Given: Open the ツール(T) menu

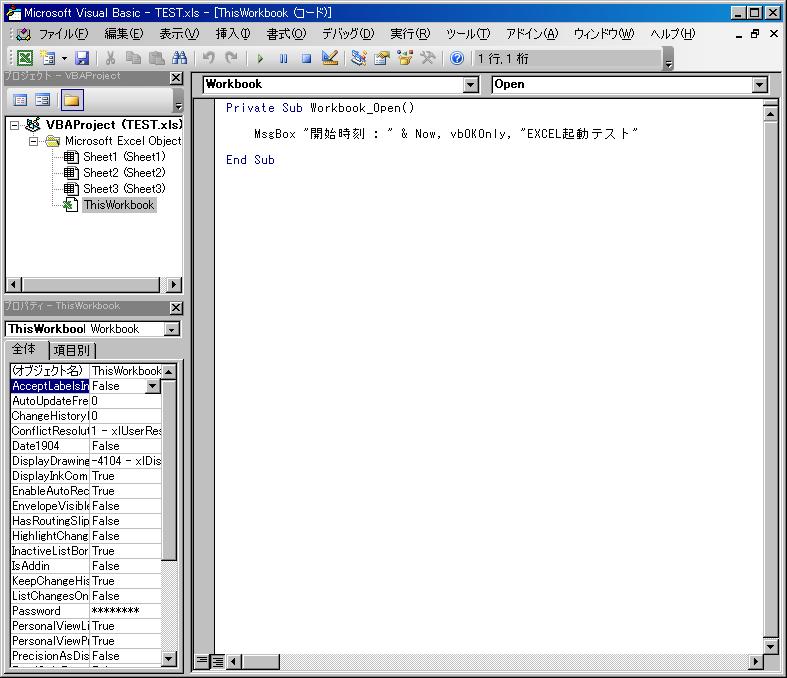Looking at the screenshot, I should [x=467, y=34].
